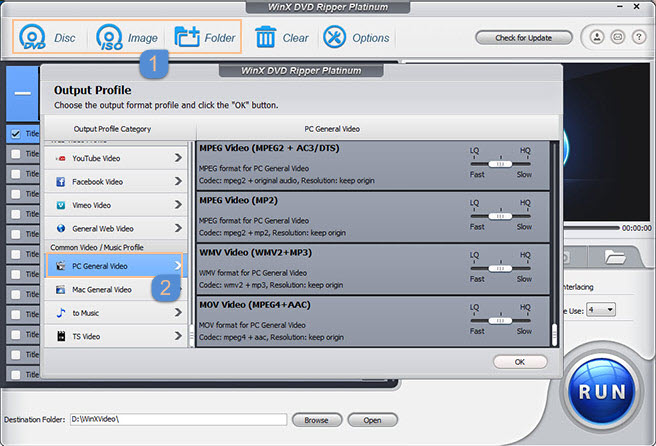Select MPEG Video (MPEG2 + AC3/DTS) profile
The image size is (656, 446).
point(373,165)
